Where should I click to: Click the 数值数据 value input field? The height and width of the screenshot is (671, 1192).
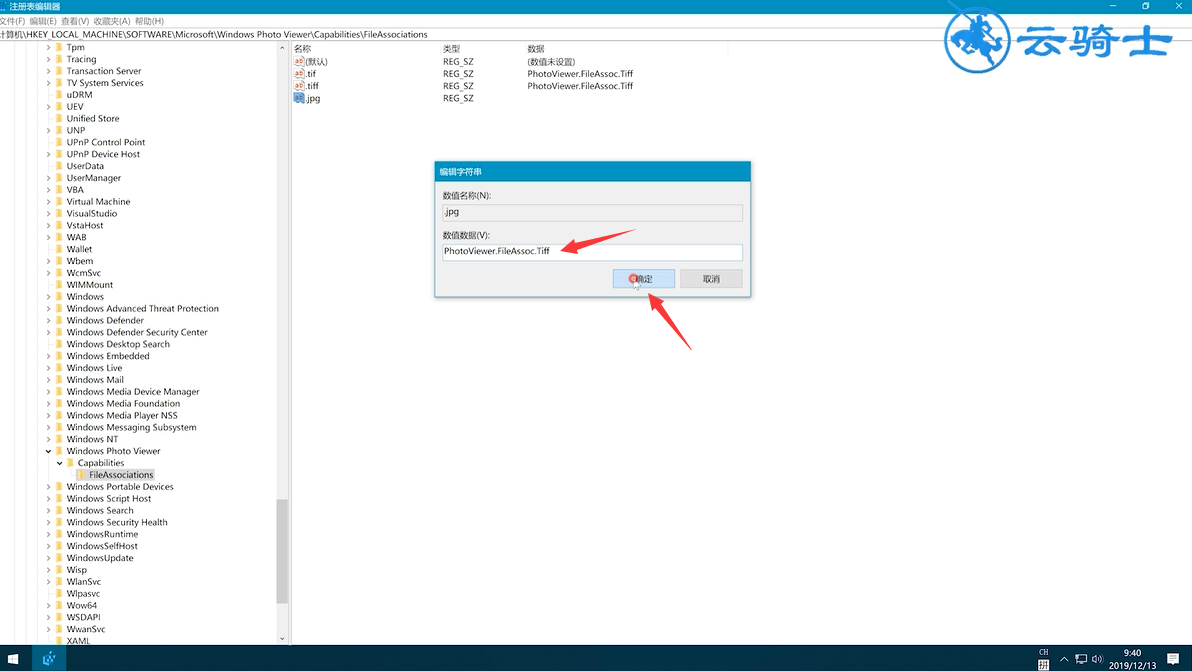pyautogui.click(x=592, y=252)
